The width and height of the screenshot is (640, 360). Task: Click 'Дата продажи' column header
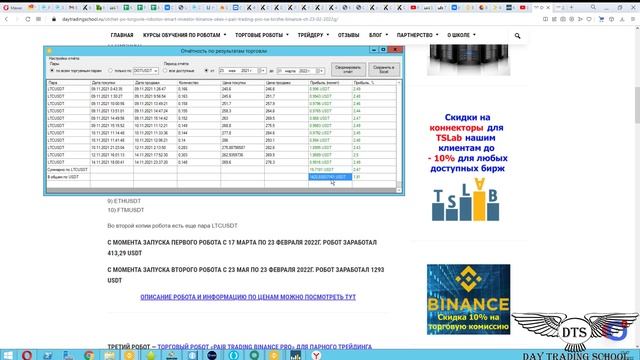pyautogui.click(x=156, y=83)
